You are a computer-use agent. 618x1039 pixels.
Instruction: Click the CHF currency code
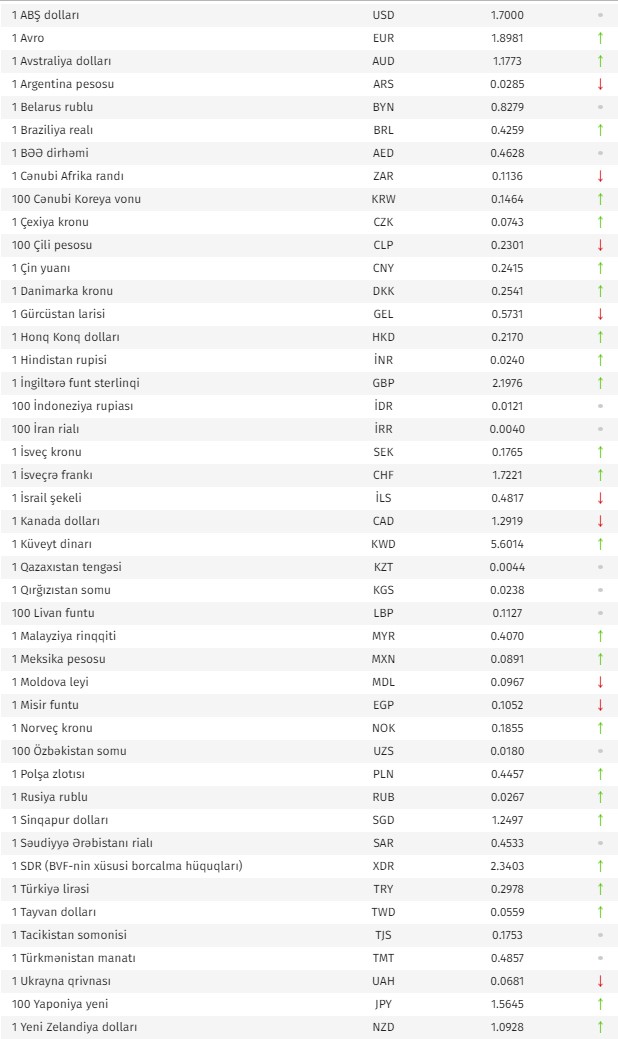[x=383, y=475]
